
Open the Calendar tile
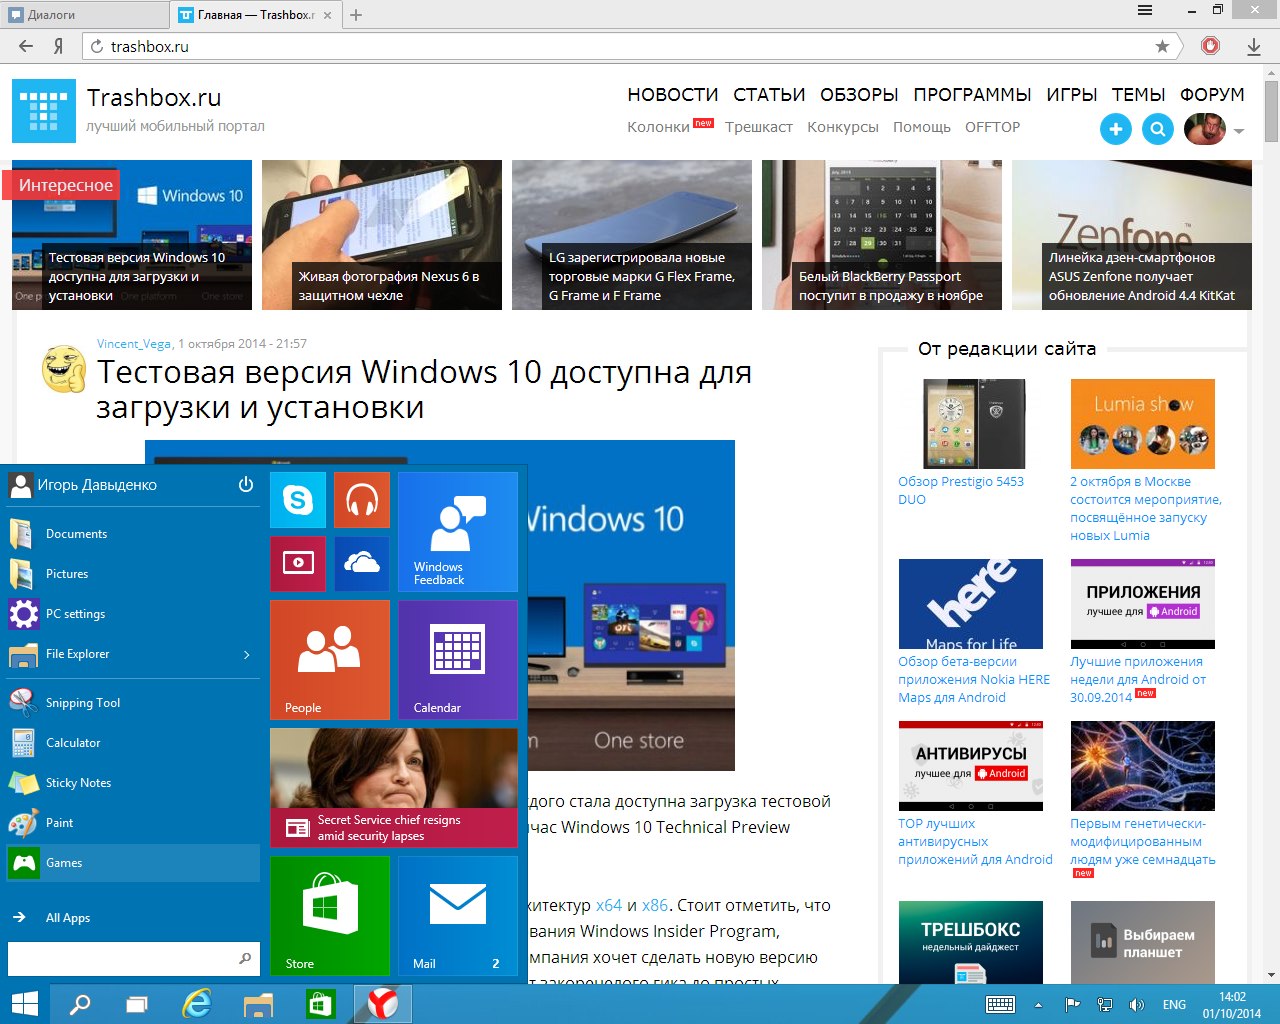point(458,660)
